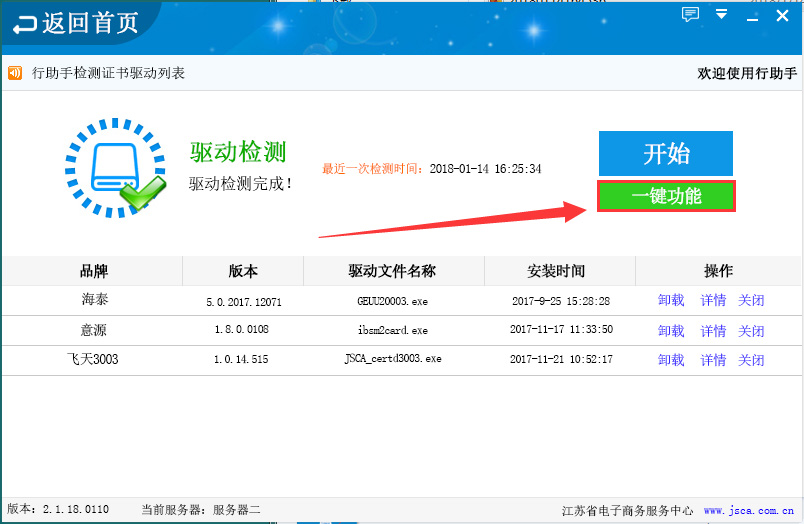Viewport: 804px width, 524px height.
Task: Click version 1.8.0.0108 cell
Action: [x=242, y=329]
